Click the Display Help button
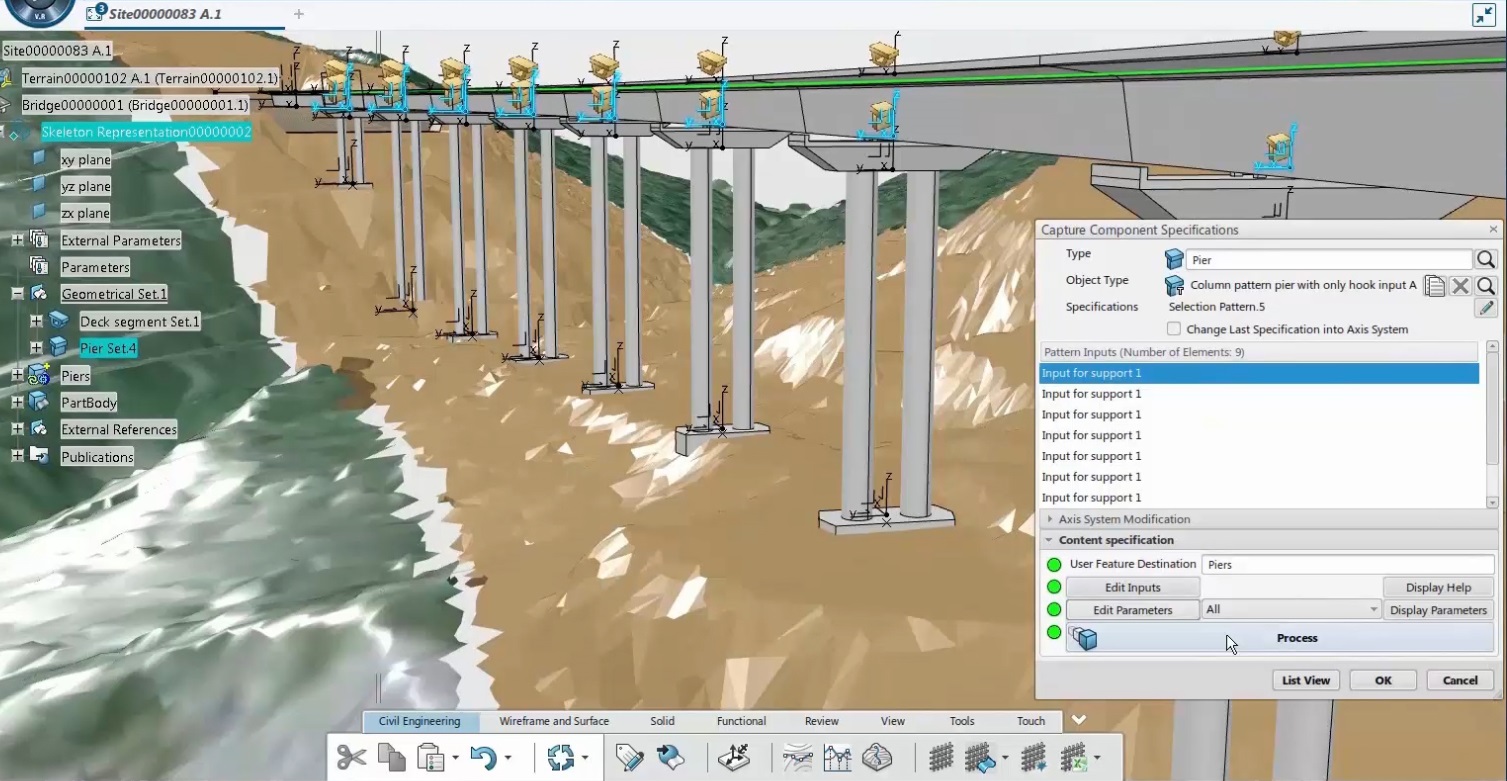The height and width of the screenshot is (781, 1507). (1438, 588)
